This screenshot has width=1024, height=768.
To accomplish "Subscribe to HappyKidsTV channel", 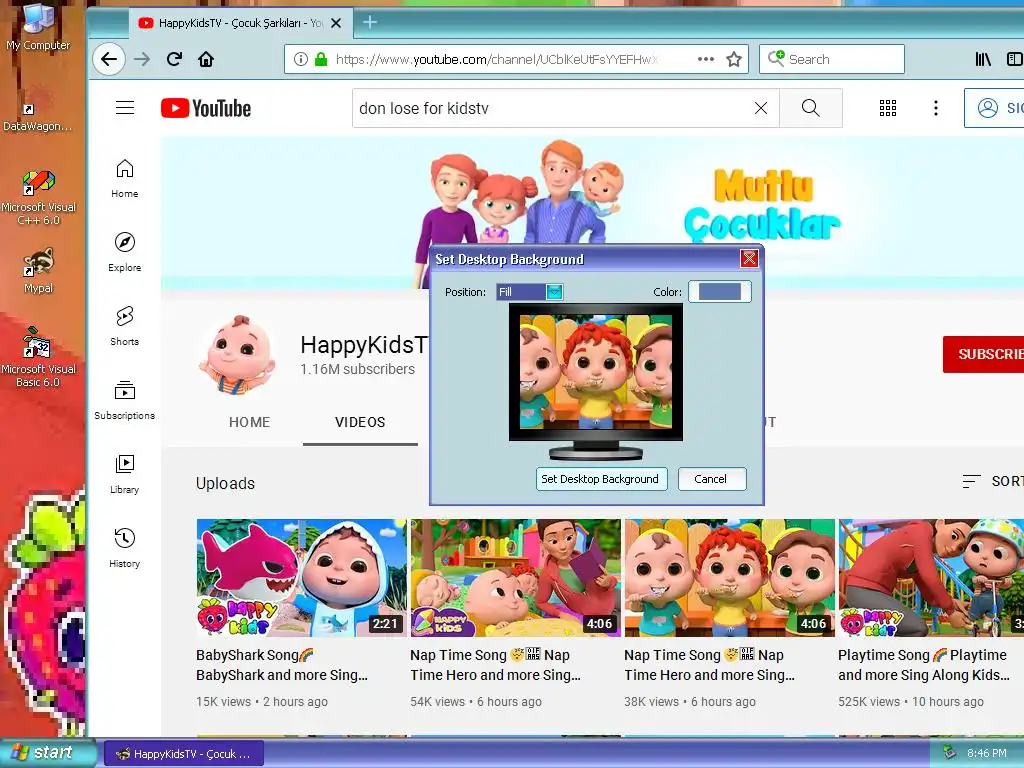I will coord(984,355).
